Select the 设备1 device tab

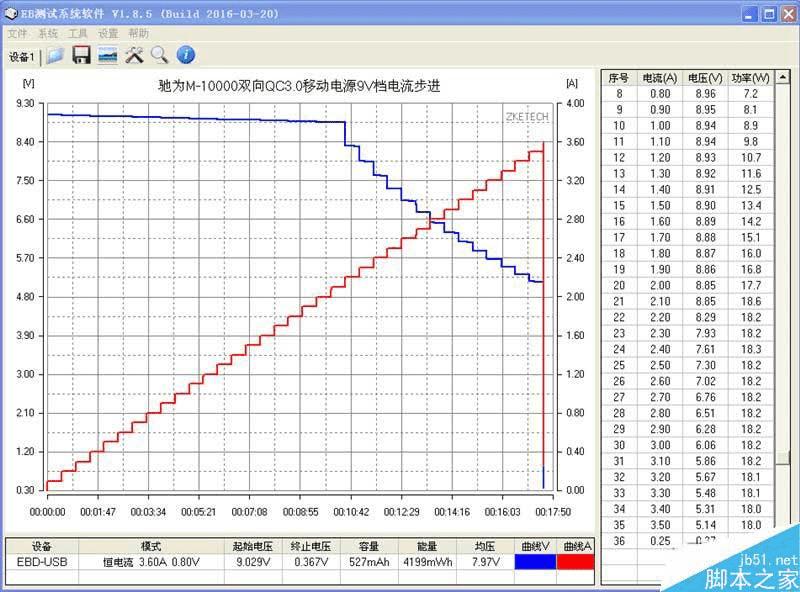click(21, 57)
